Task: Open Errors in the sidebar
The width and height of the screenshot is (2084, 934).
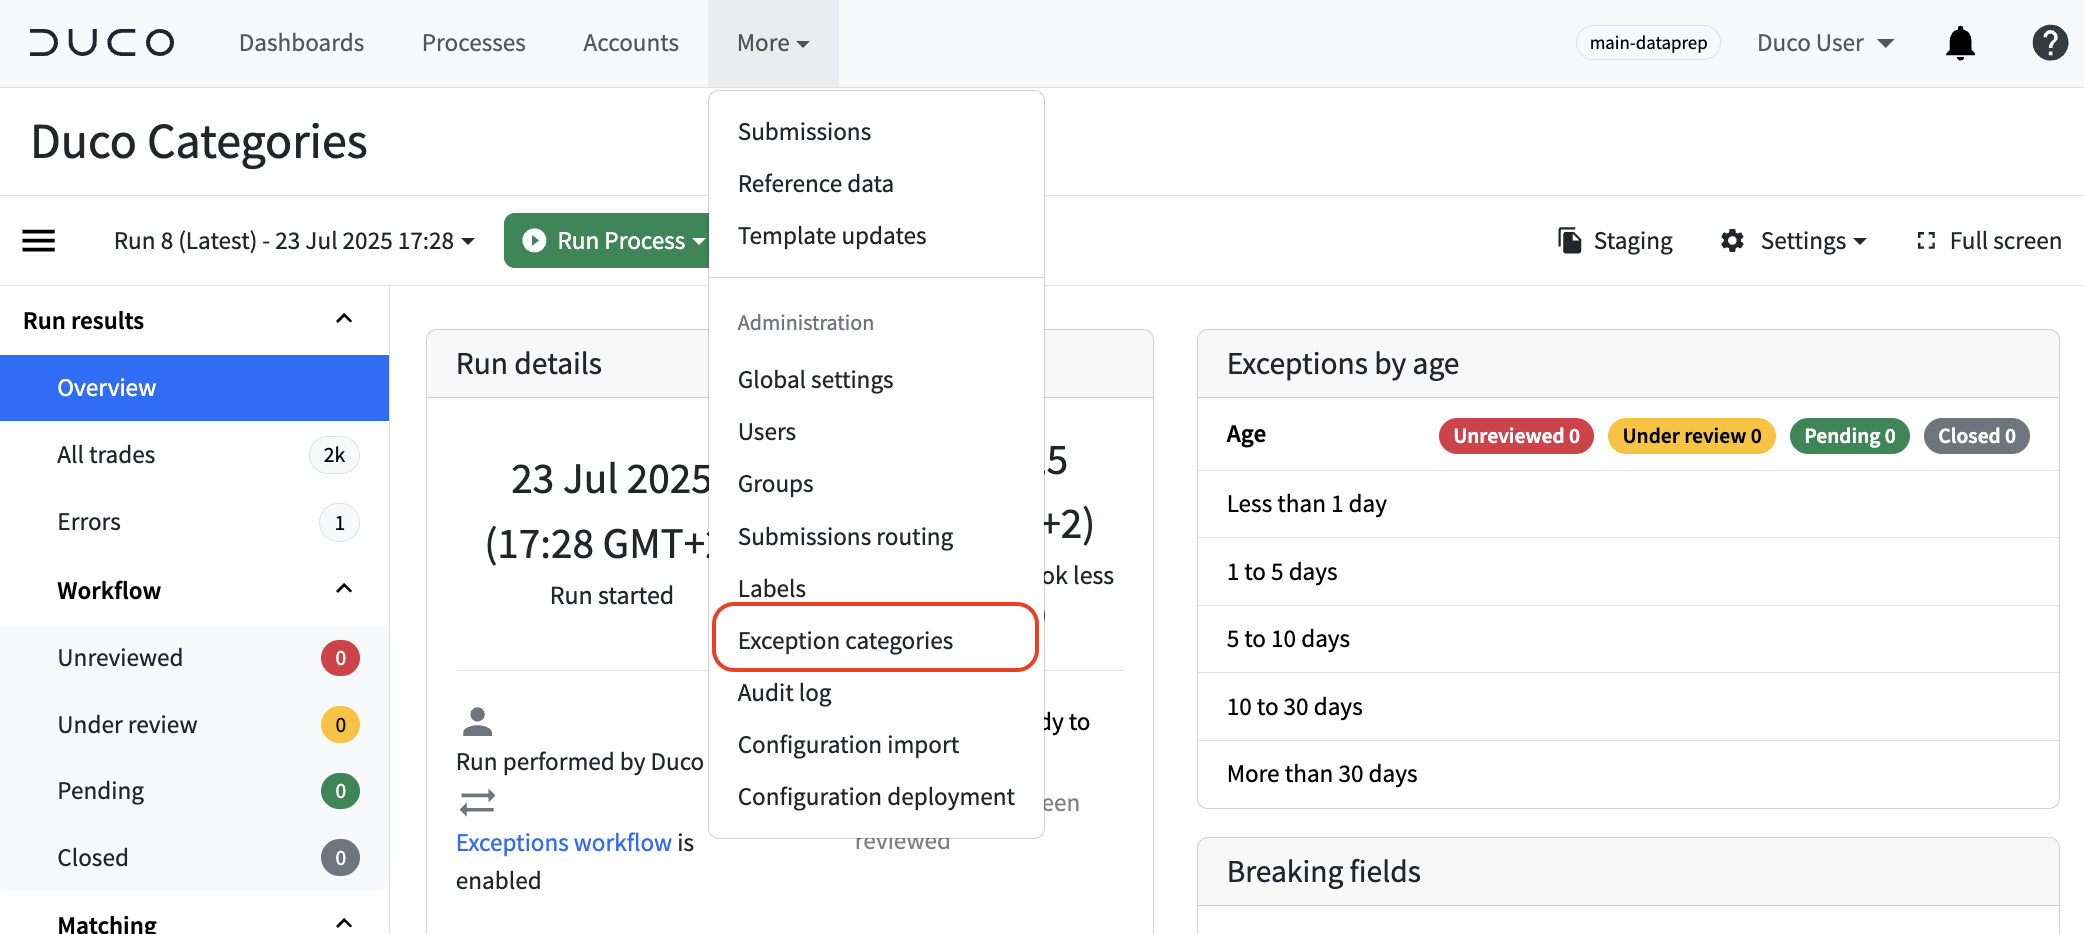Action: (194, 522)
